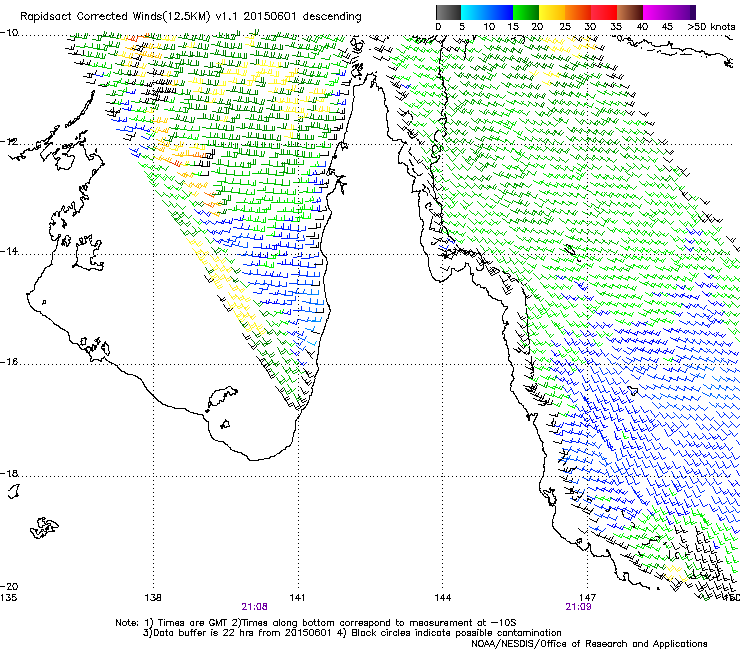Viewport: 740px width, 650px height.
Task: Click the '147' longitude axis label
Action: tap(588, 598)
